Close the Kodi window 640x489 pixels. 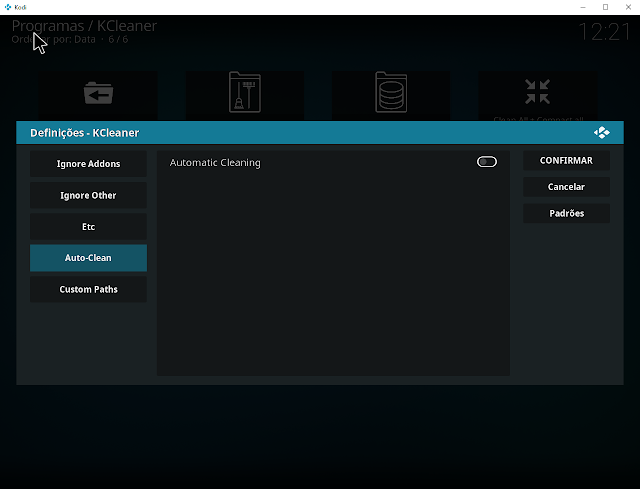pyautogui.click(x=629, y=7)
